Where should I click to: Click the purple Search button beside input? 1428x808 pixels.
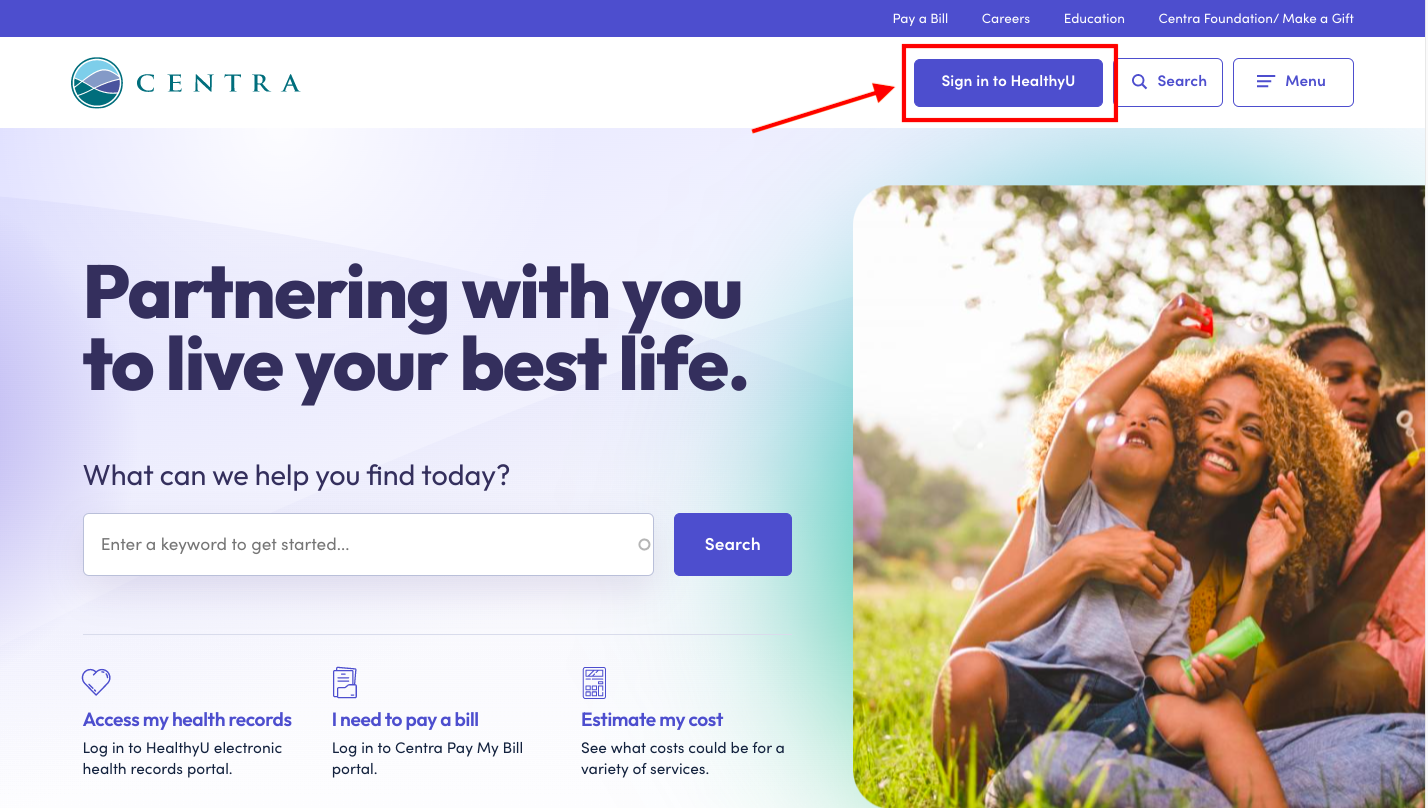point(733,545)
